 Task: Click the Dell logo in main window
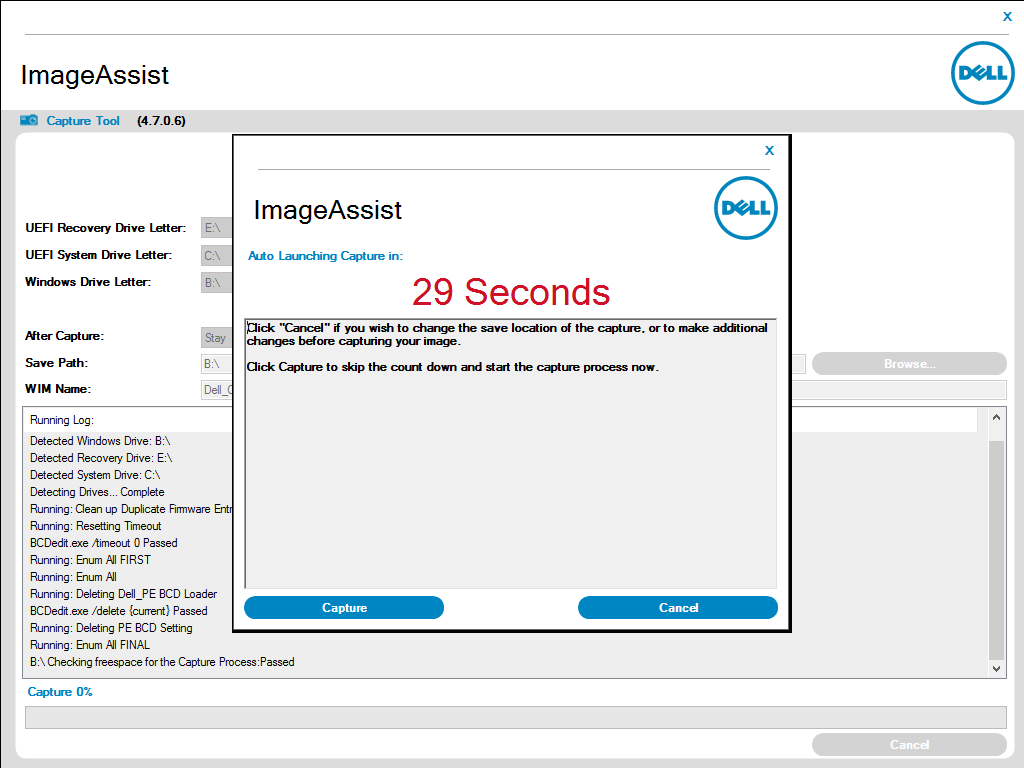(x=983, y=72)
